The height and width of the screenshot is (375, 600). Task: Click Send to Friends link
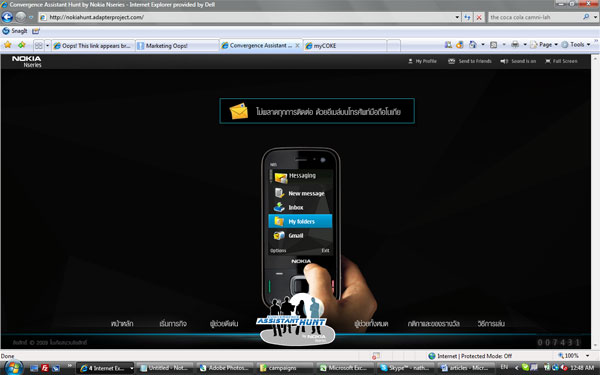pyautogui.click(x=470, y=61)
